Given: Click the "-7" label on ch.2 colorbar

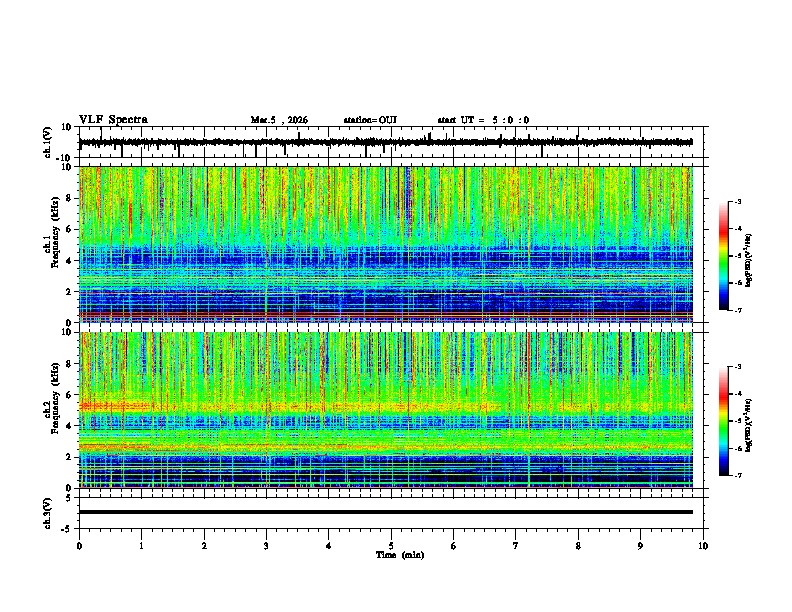Looking at the screenshot, I should tap(737, 476).
